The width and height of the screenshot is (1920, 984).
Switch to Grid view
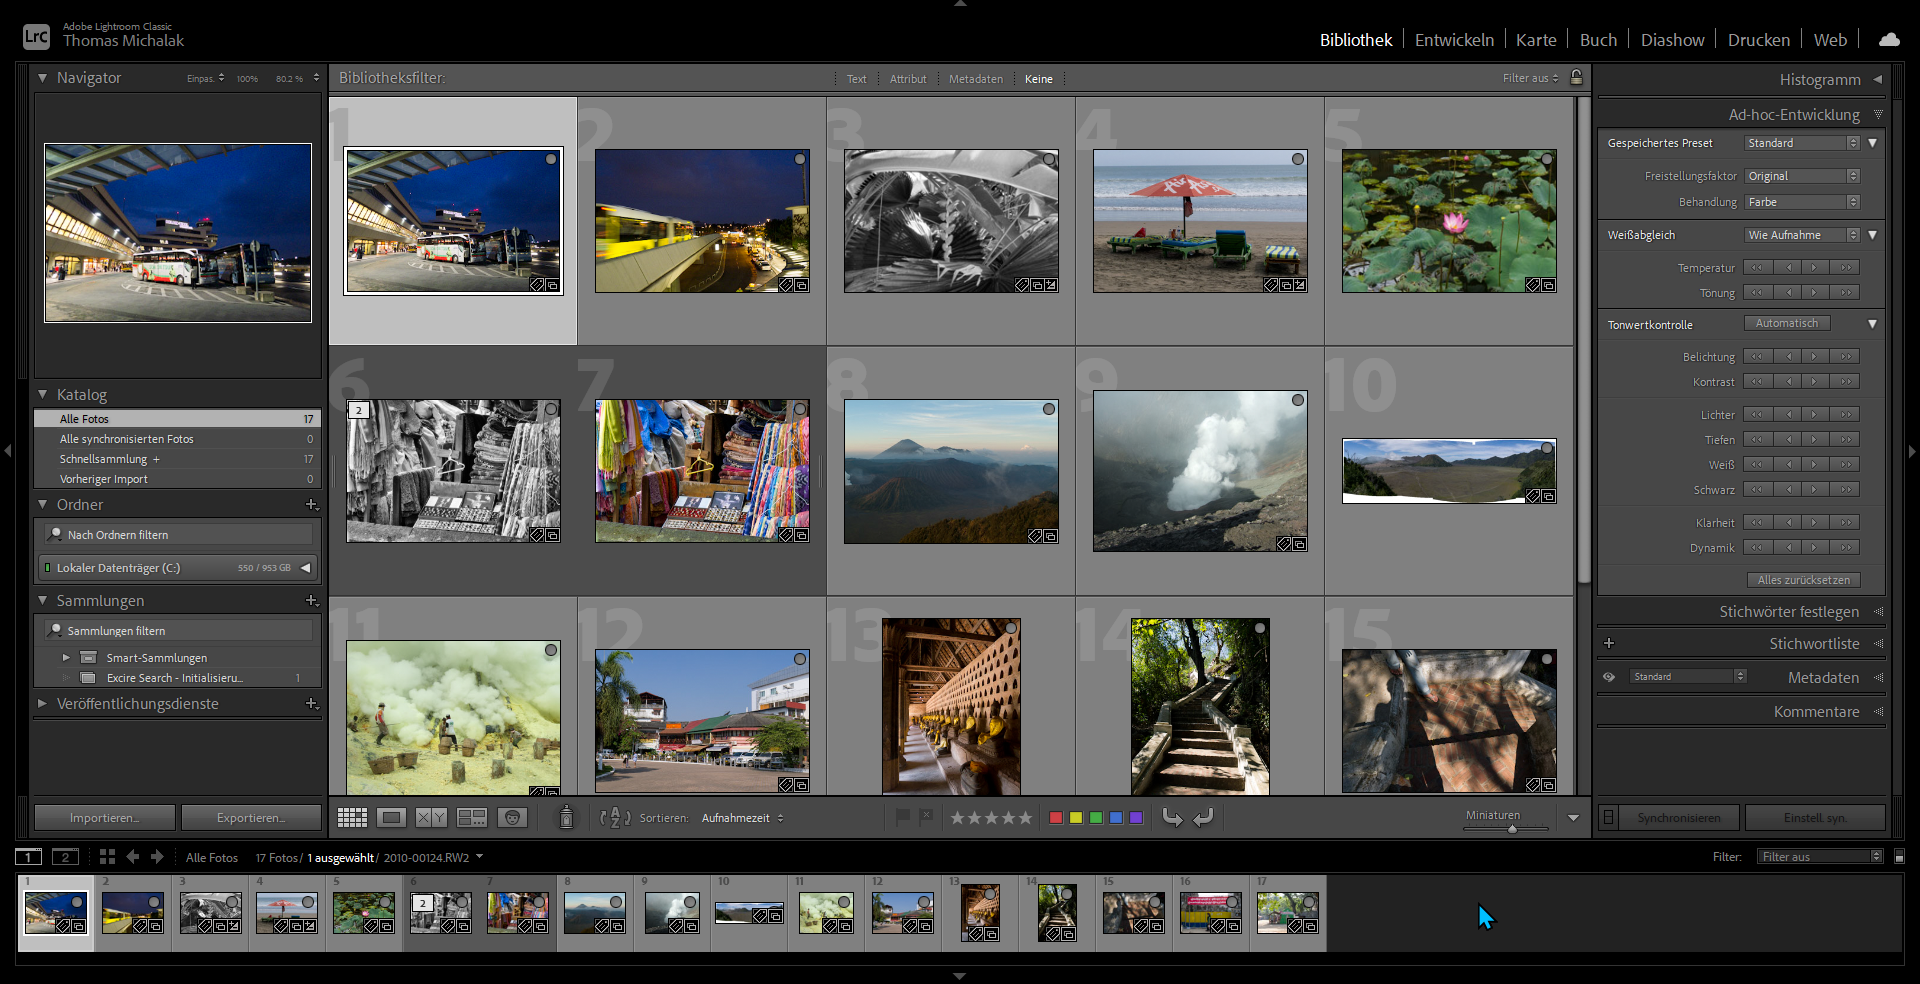click(x=352, y=818)
